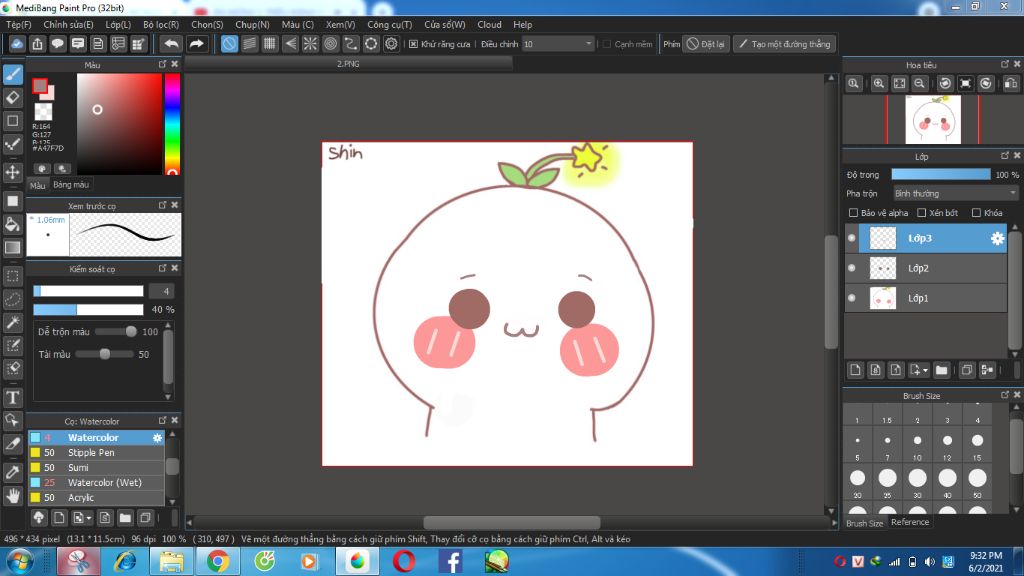Select the Eraser tool
Screen dimensions: 1024x576
13,98
